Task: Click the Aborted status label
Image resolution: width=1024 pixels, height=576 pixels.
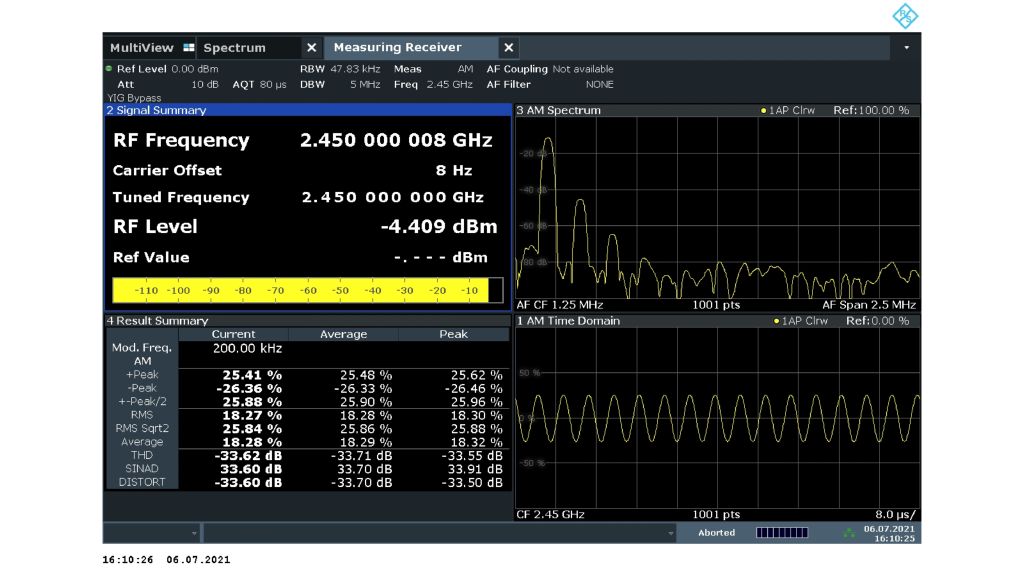Action: pyautogui.click(x=716, y=533)
